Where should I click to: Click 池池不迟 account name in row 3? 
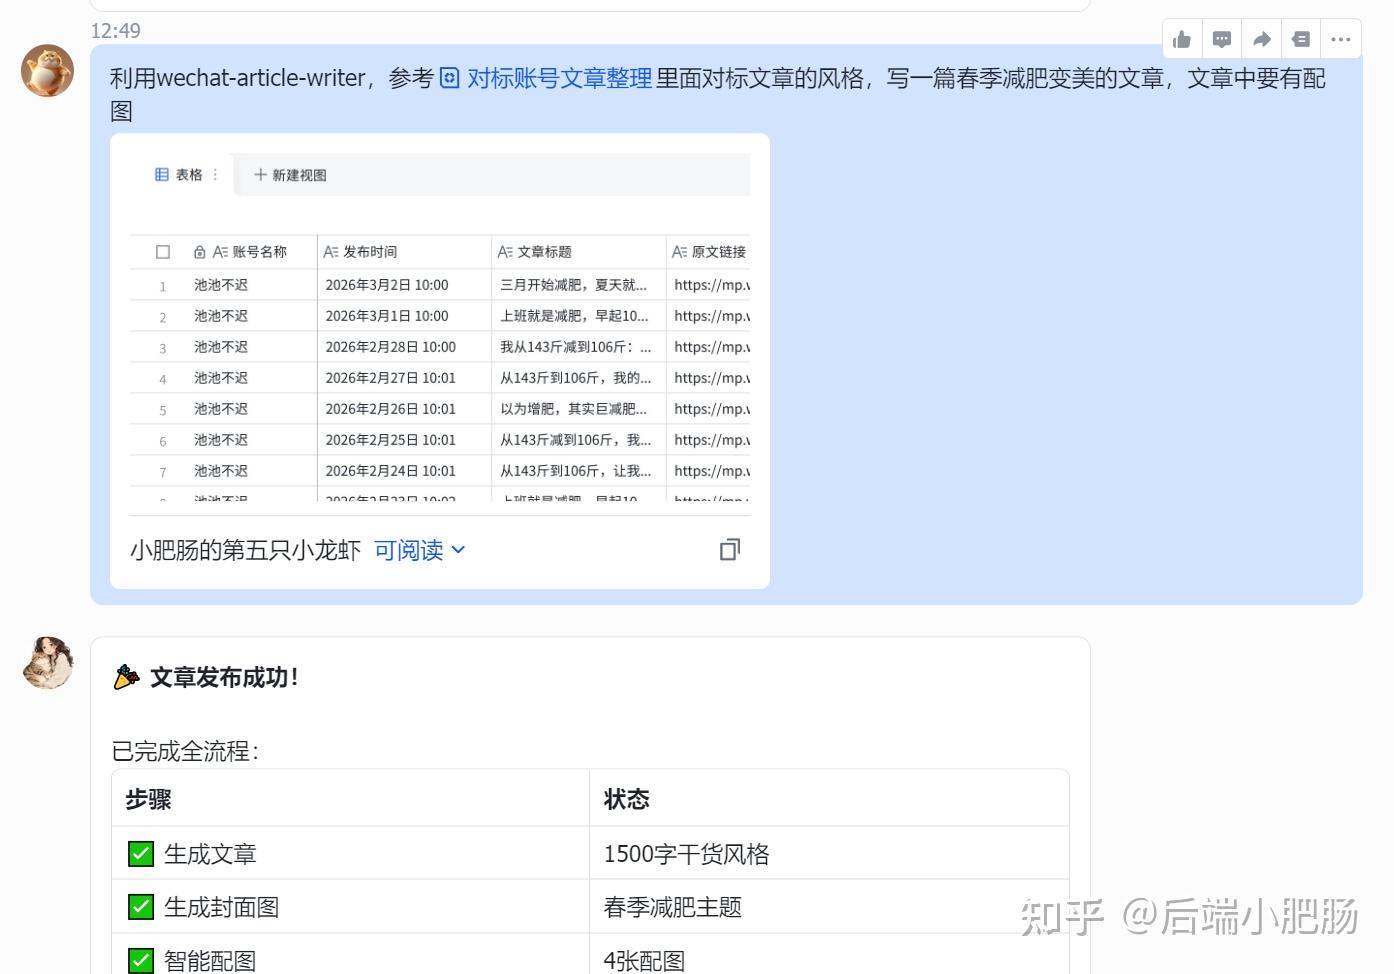(221, 347)
